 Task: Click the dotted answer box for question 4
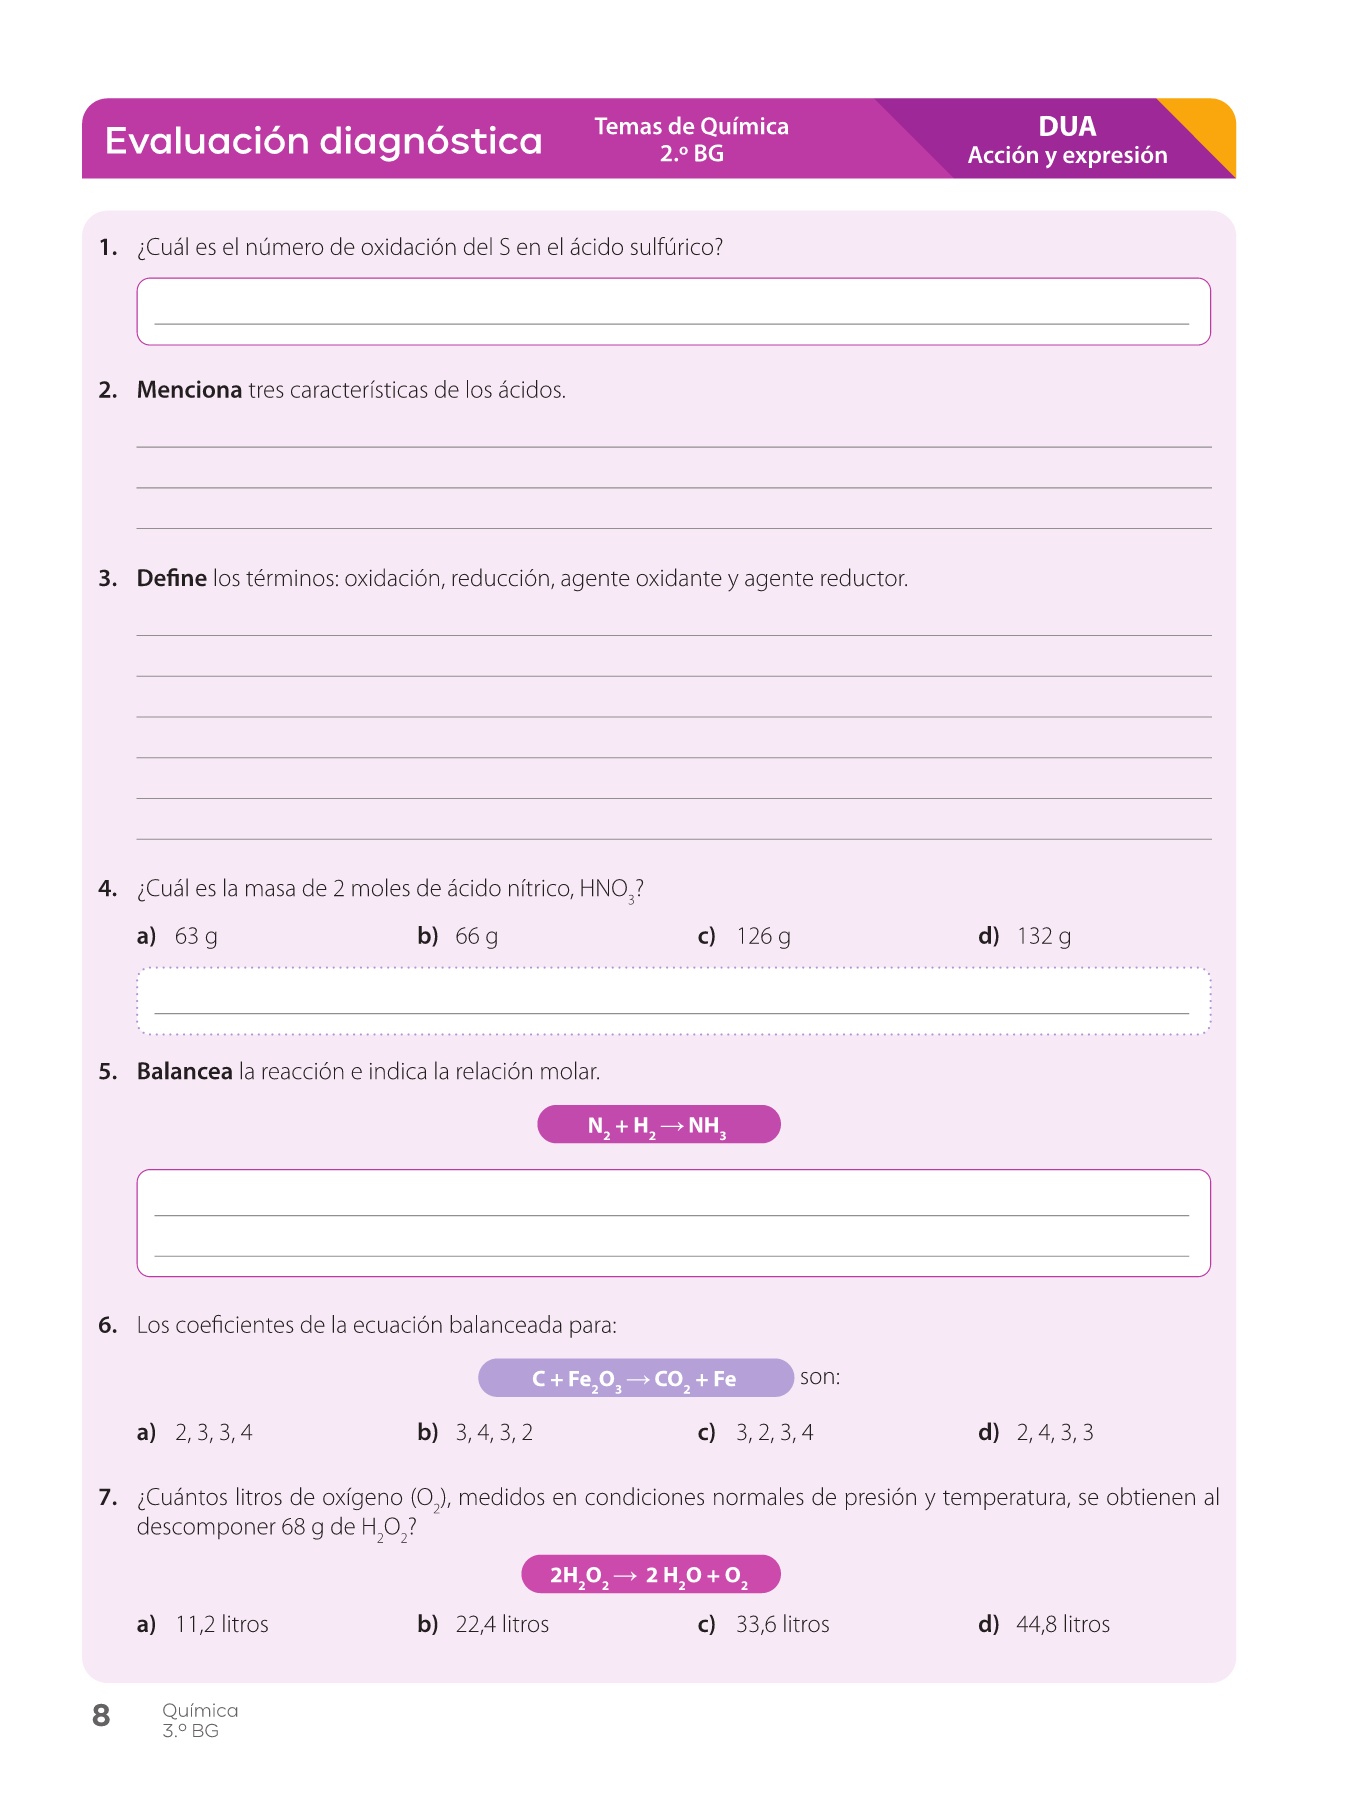pyautogui.click(x=673, y=1000)
